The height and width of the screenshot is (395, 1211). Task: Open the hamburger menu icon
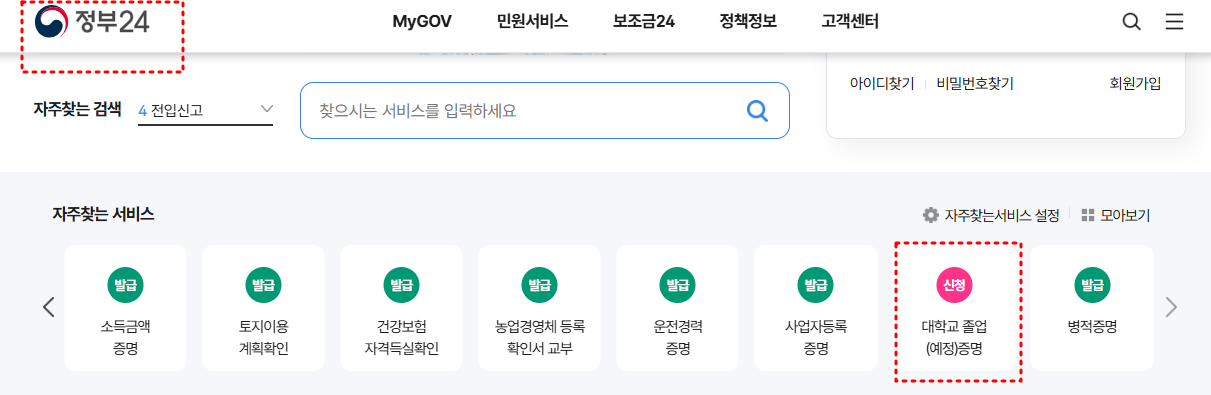point(1174,22)
